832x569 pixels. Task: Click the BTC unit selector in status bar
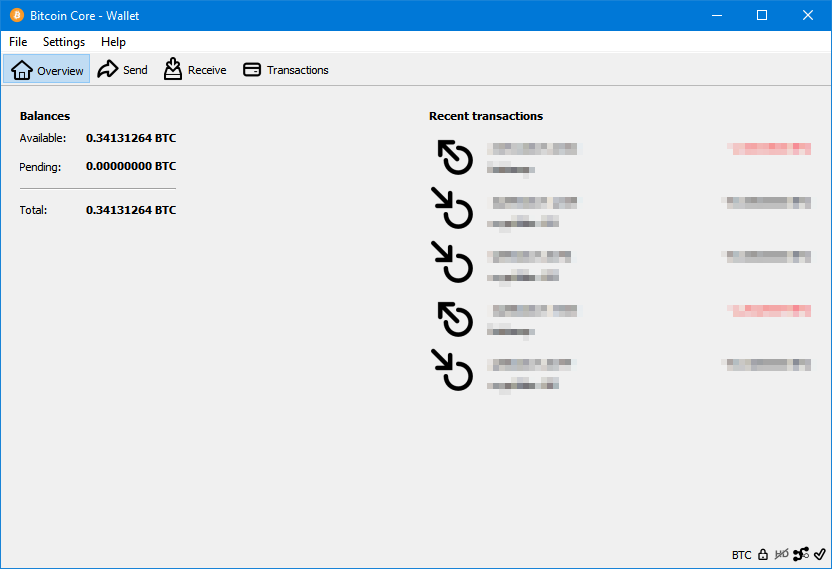741,555
